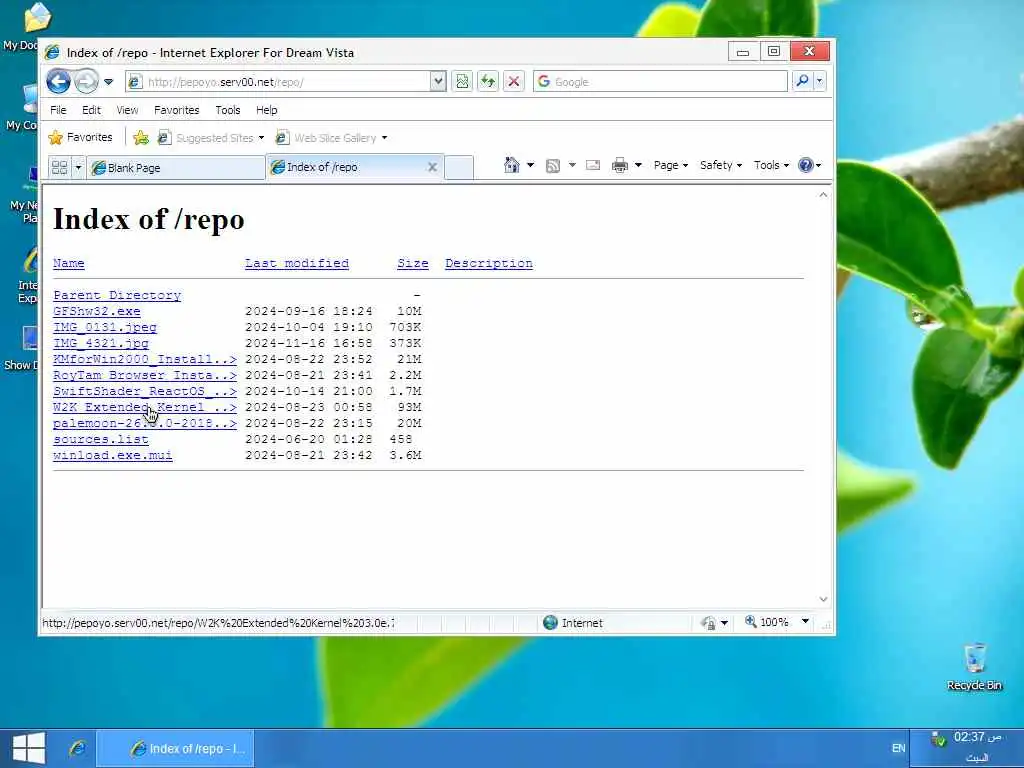1024x768 pixels.
Task: Select Index of /repo taskbar button
Action: (x=175, y=748)
